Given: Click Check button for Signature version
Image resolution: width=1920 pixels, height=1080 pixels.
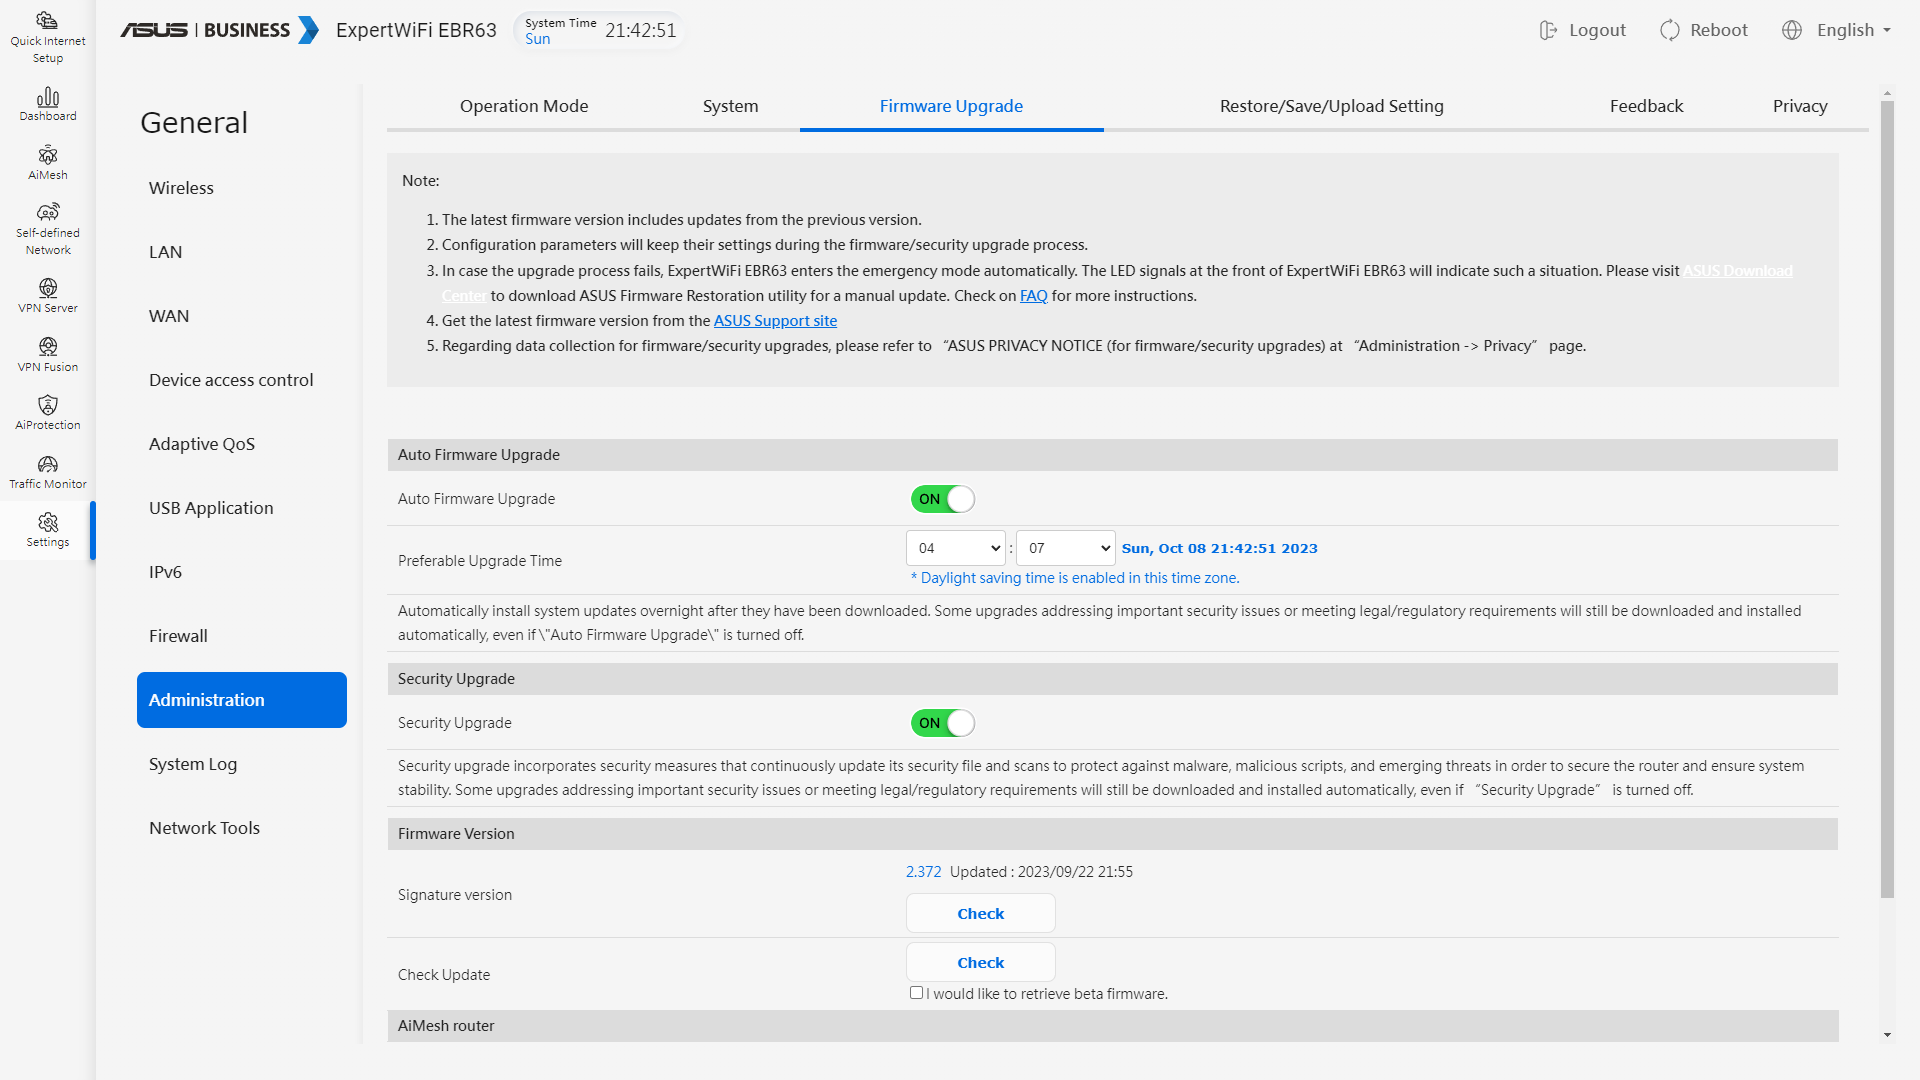Looking at the screenshot, I should coord(980,913).
